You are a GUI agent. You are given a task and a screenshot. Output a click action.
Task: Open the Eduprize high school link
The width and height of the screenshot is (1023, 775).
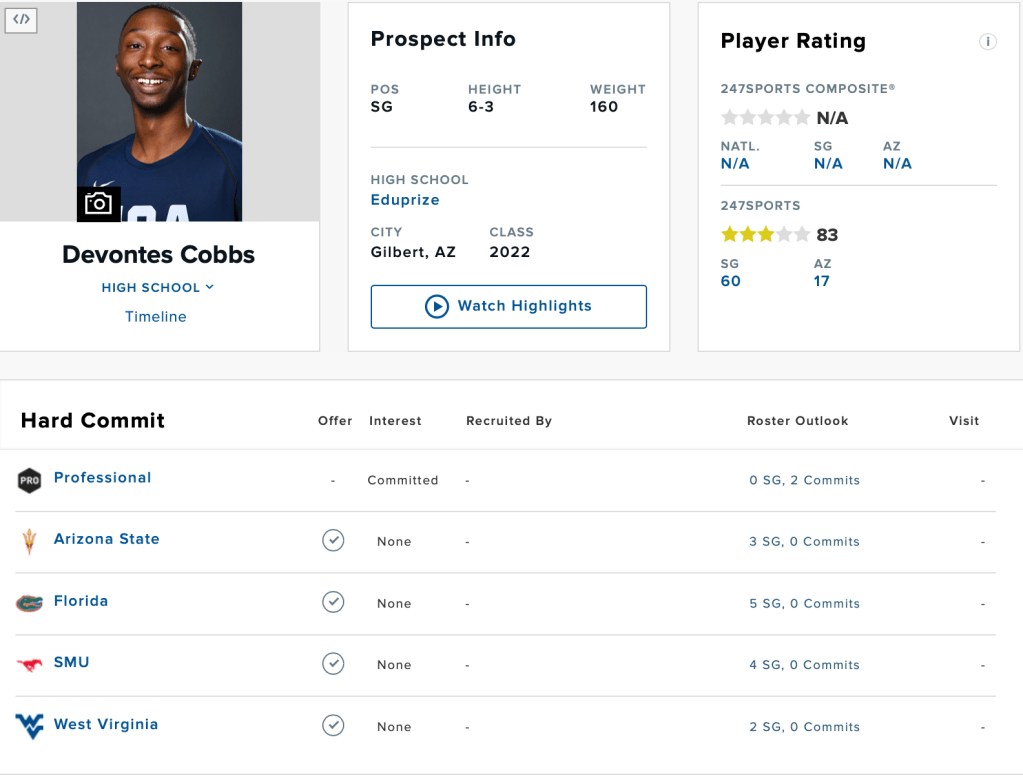point(405,200)
